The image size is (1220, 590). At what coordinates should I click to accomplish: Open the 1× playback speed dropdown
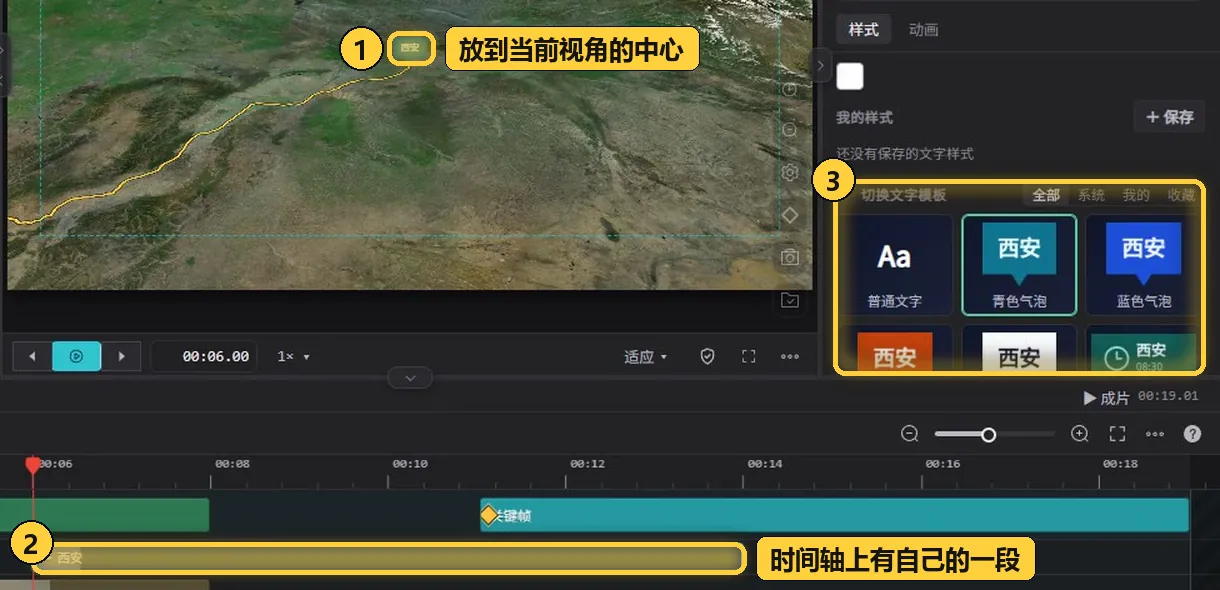[294, 357]
